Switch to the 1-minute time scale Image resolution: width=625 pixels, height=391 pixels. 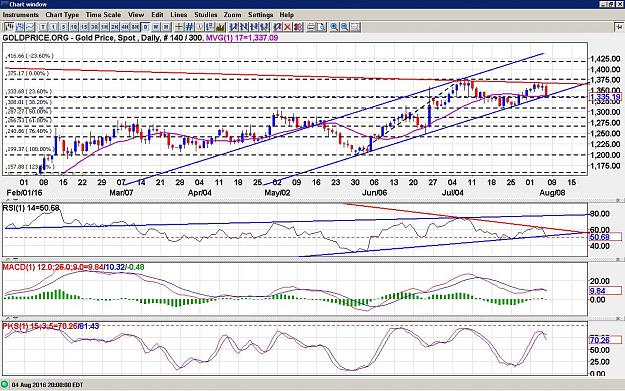(53, 27)
